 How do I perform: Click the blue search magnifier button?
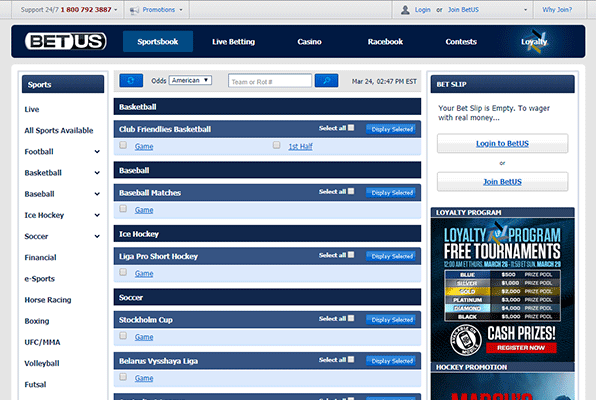click(x=326, y=81)
